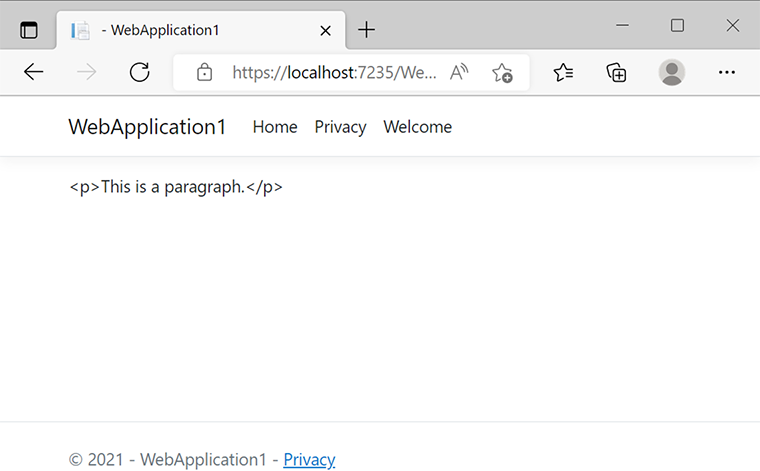This screenshot has height=471, width=760.
Task: Open the Favorites list
Action: click(563, 72)
